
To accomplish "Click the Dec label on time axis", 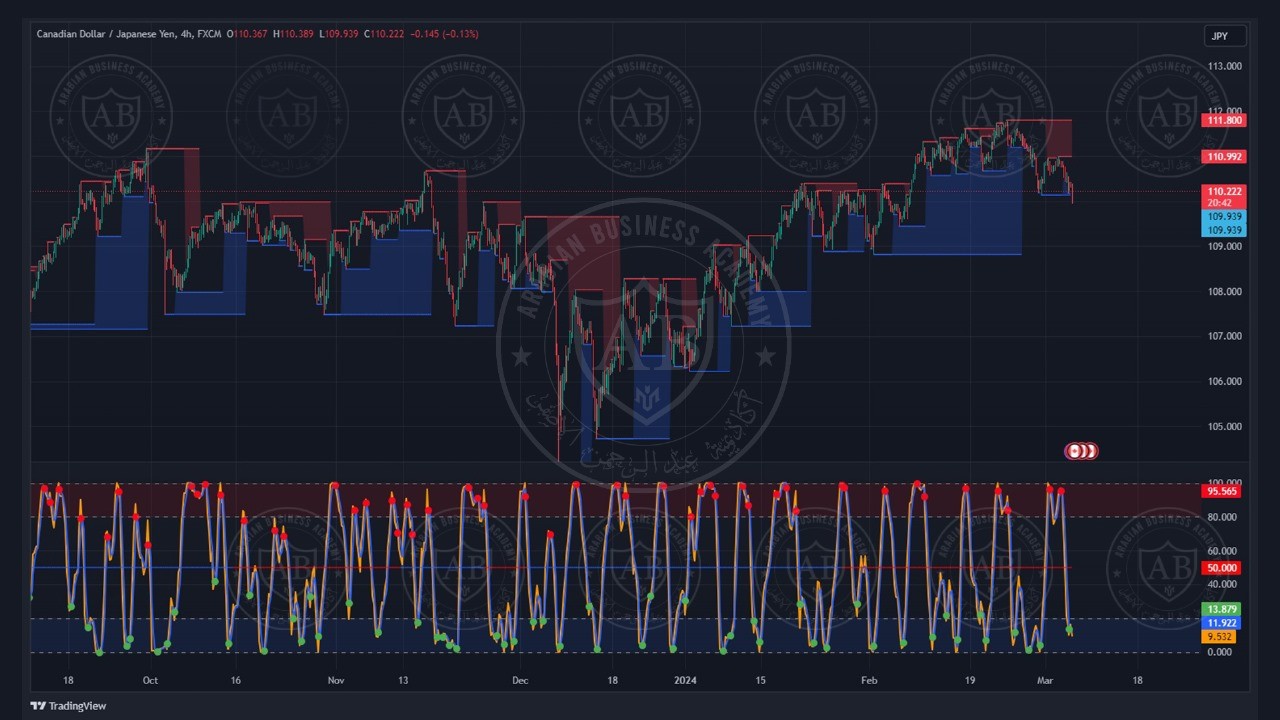I will 520,680.
